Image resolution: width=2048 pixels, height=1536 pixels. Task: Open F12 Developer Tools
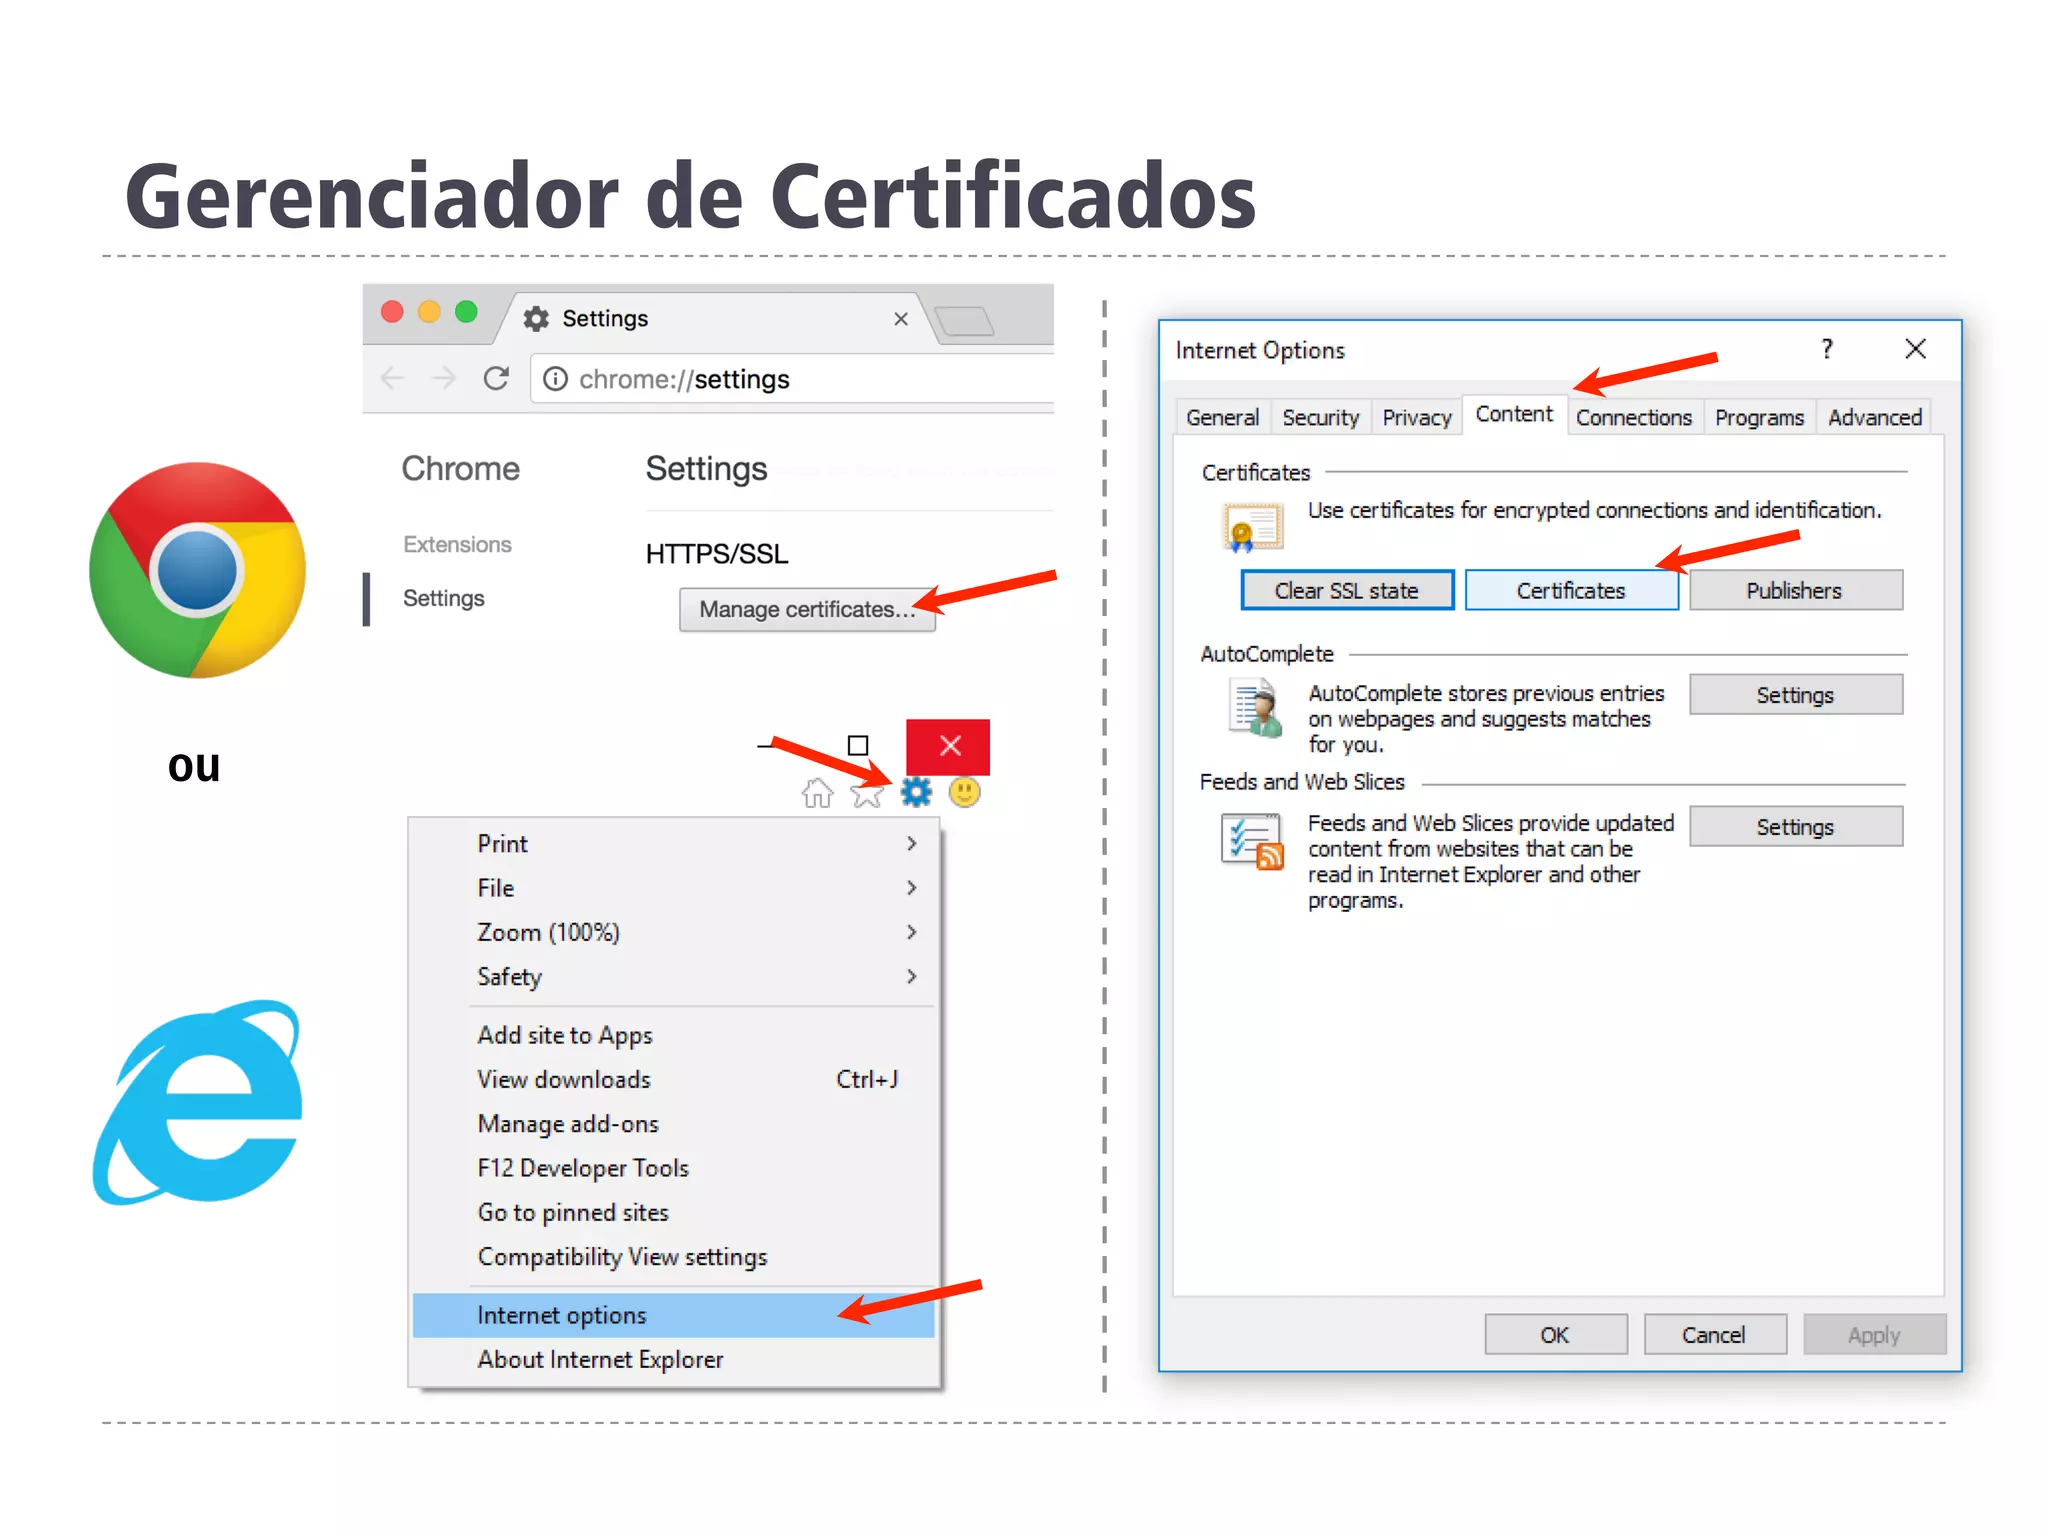(675, 1168)
